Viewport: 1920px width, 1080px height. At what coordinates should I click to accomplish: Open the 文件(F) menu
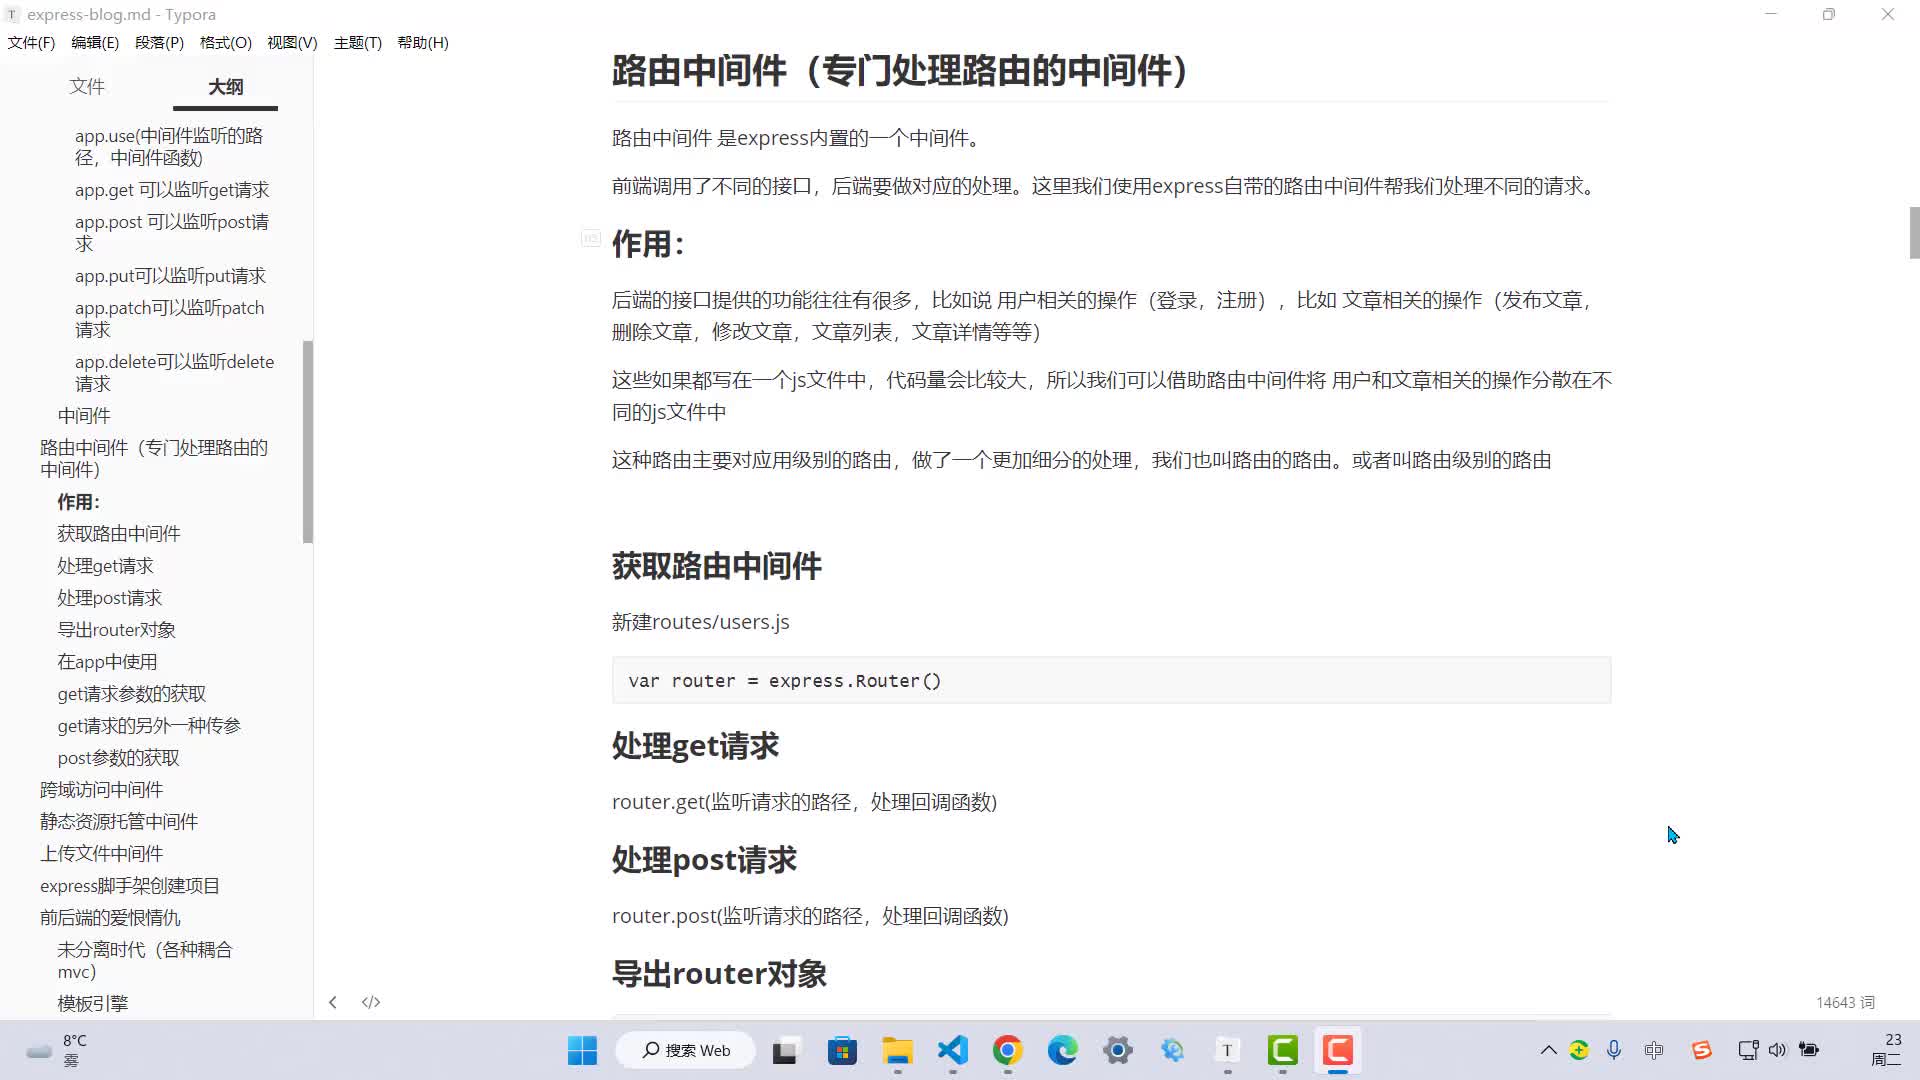point(31,42)
